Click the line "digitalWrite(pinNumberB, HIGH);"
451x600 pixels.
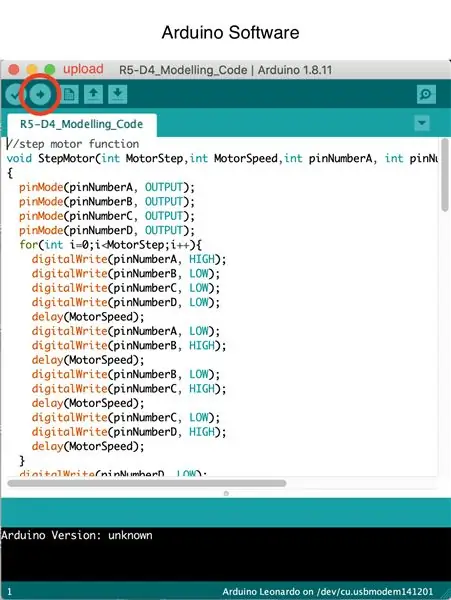pos(129,346)
